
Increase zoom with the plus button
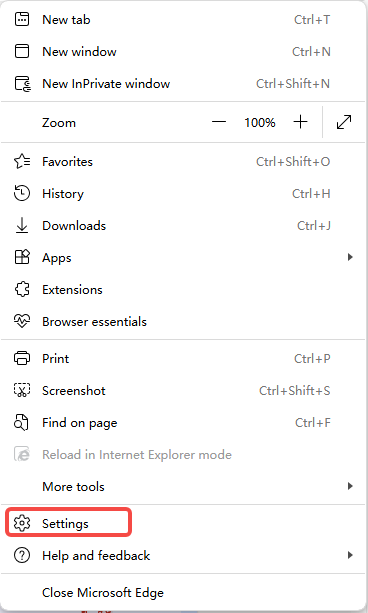coord(300,122)
